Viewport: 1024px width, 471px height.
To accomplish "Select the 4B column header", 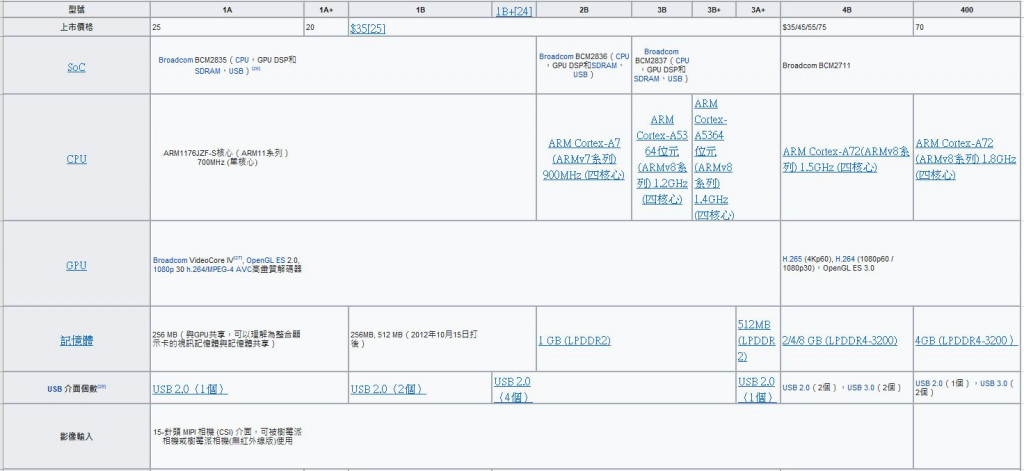I will coord(846,10).
